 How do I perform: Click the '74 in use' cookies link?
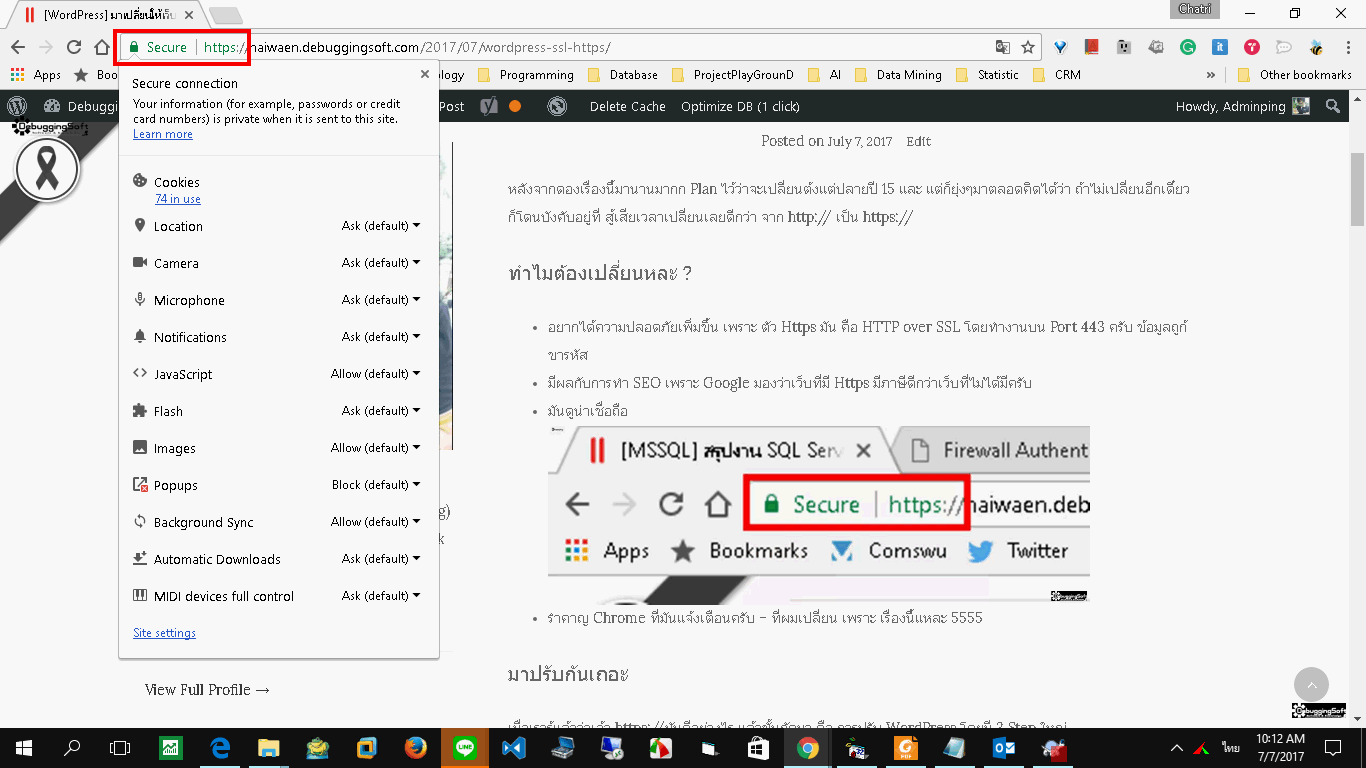(x=178, y=199)
